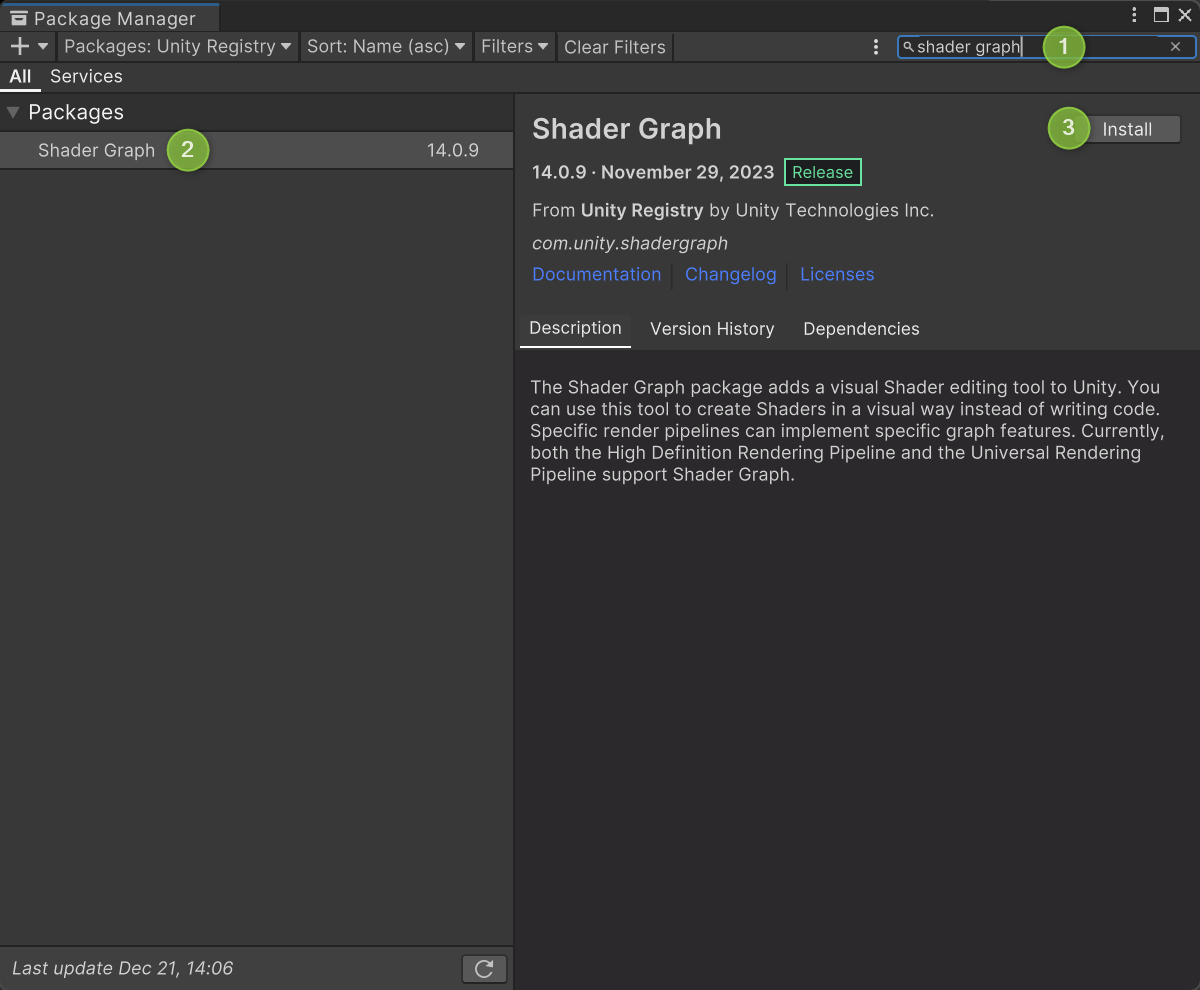The width and height of the screenshot is (1200, 990).
Task: Switch to the Services tab
Action: pyautogui.click(x=86, y=76)
